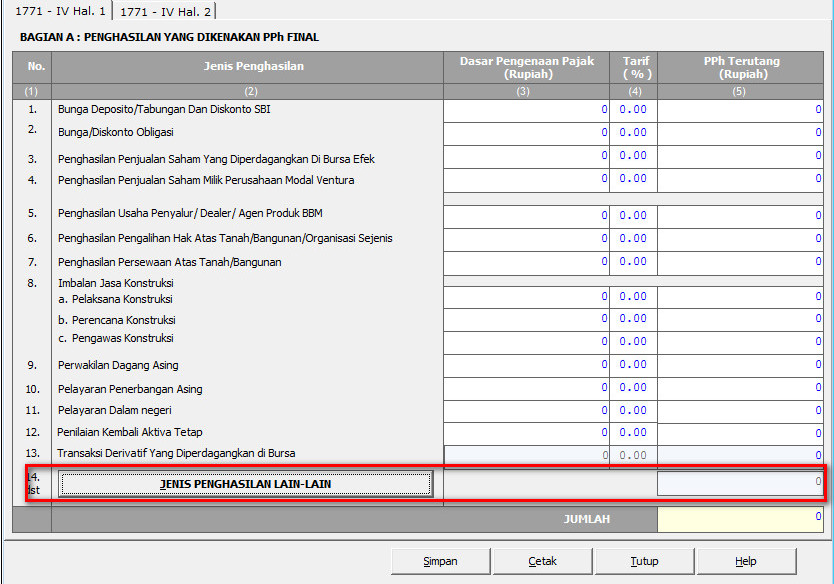Click PPh Terutang field for Pelayaran Dalam negeri

[x=740, y=412]
